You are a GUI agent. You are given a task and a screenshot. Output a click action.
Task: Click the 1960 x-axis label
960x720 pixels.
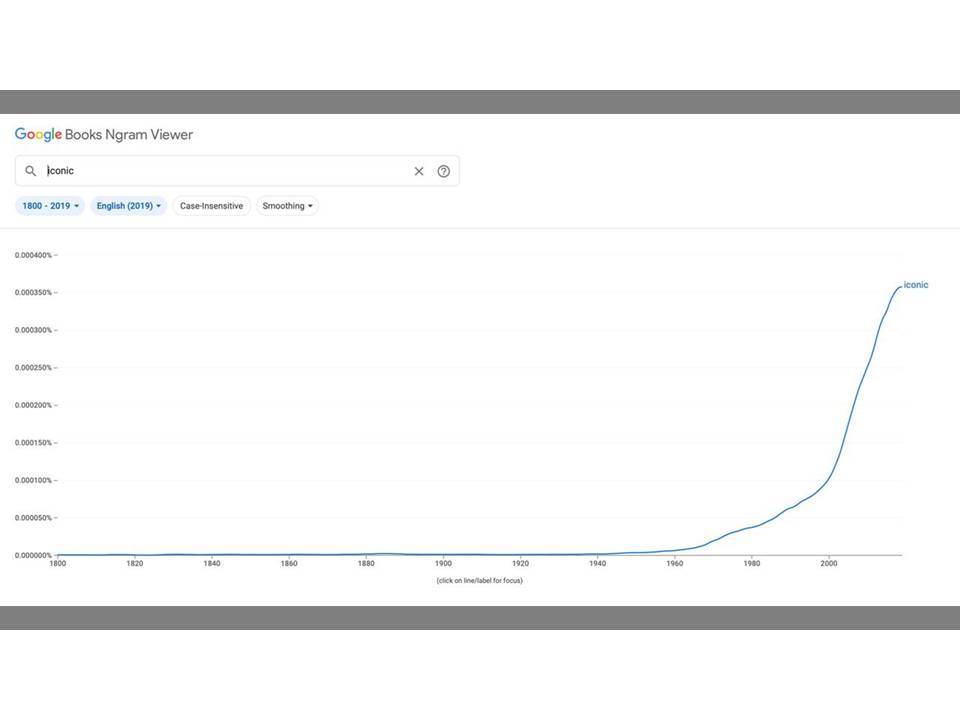click(x=675, y=564)
